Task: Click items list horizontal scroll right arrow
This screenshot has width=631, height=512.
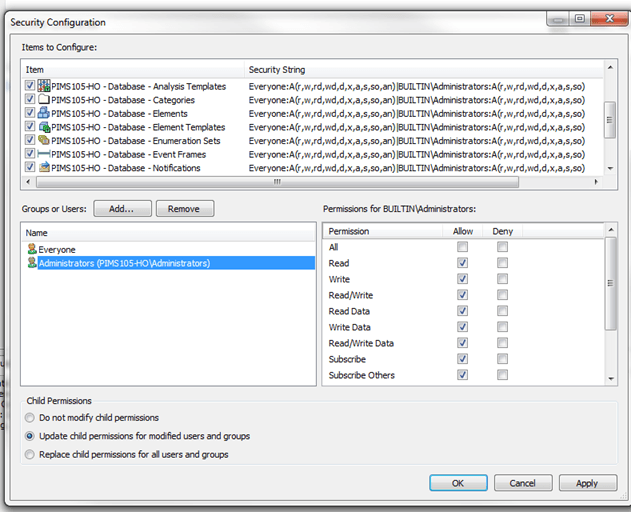Action: pos(596,182)
